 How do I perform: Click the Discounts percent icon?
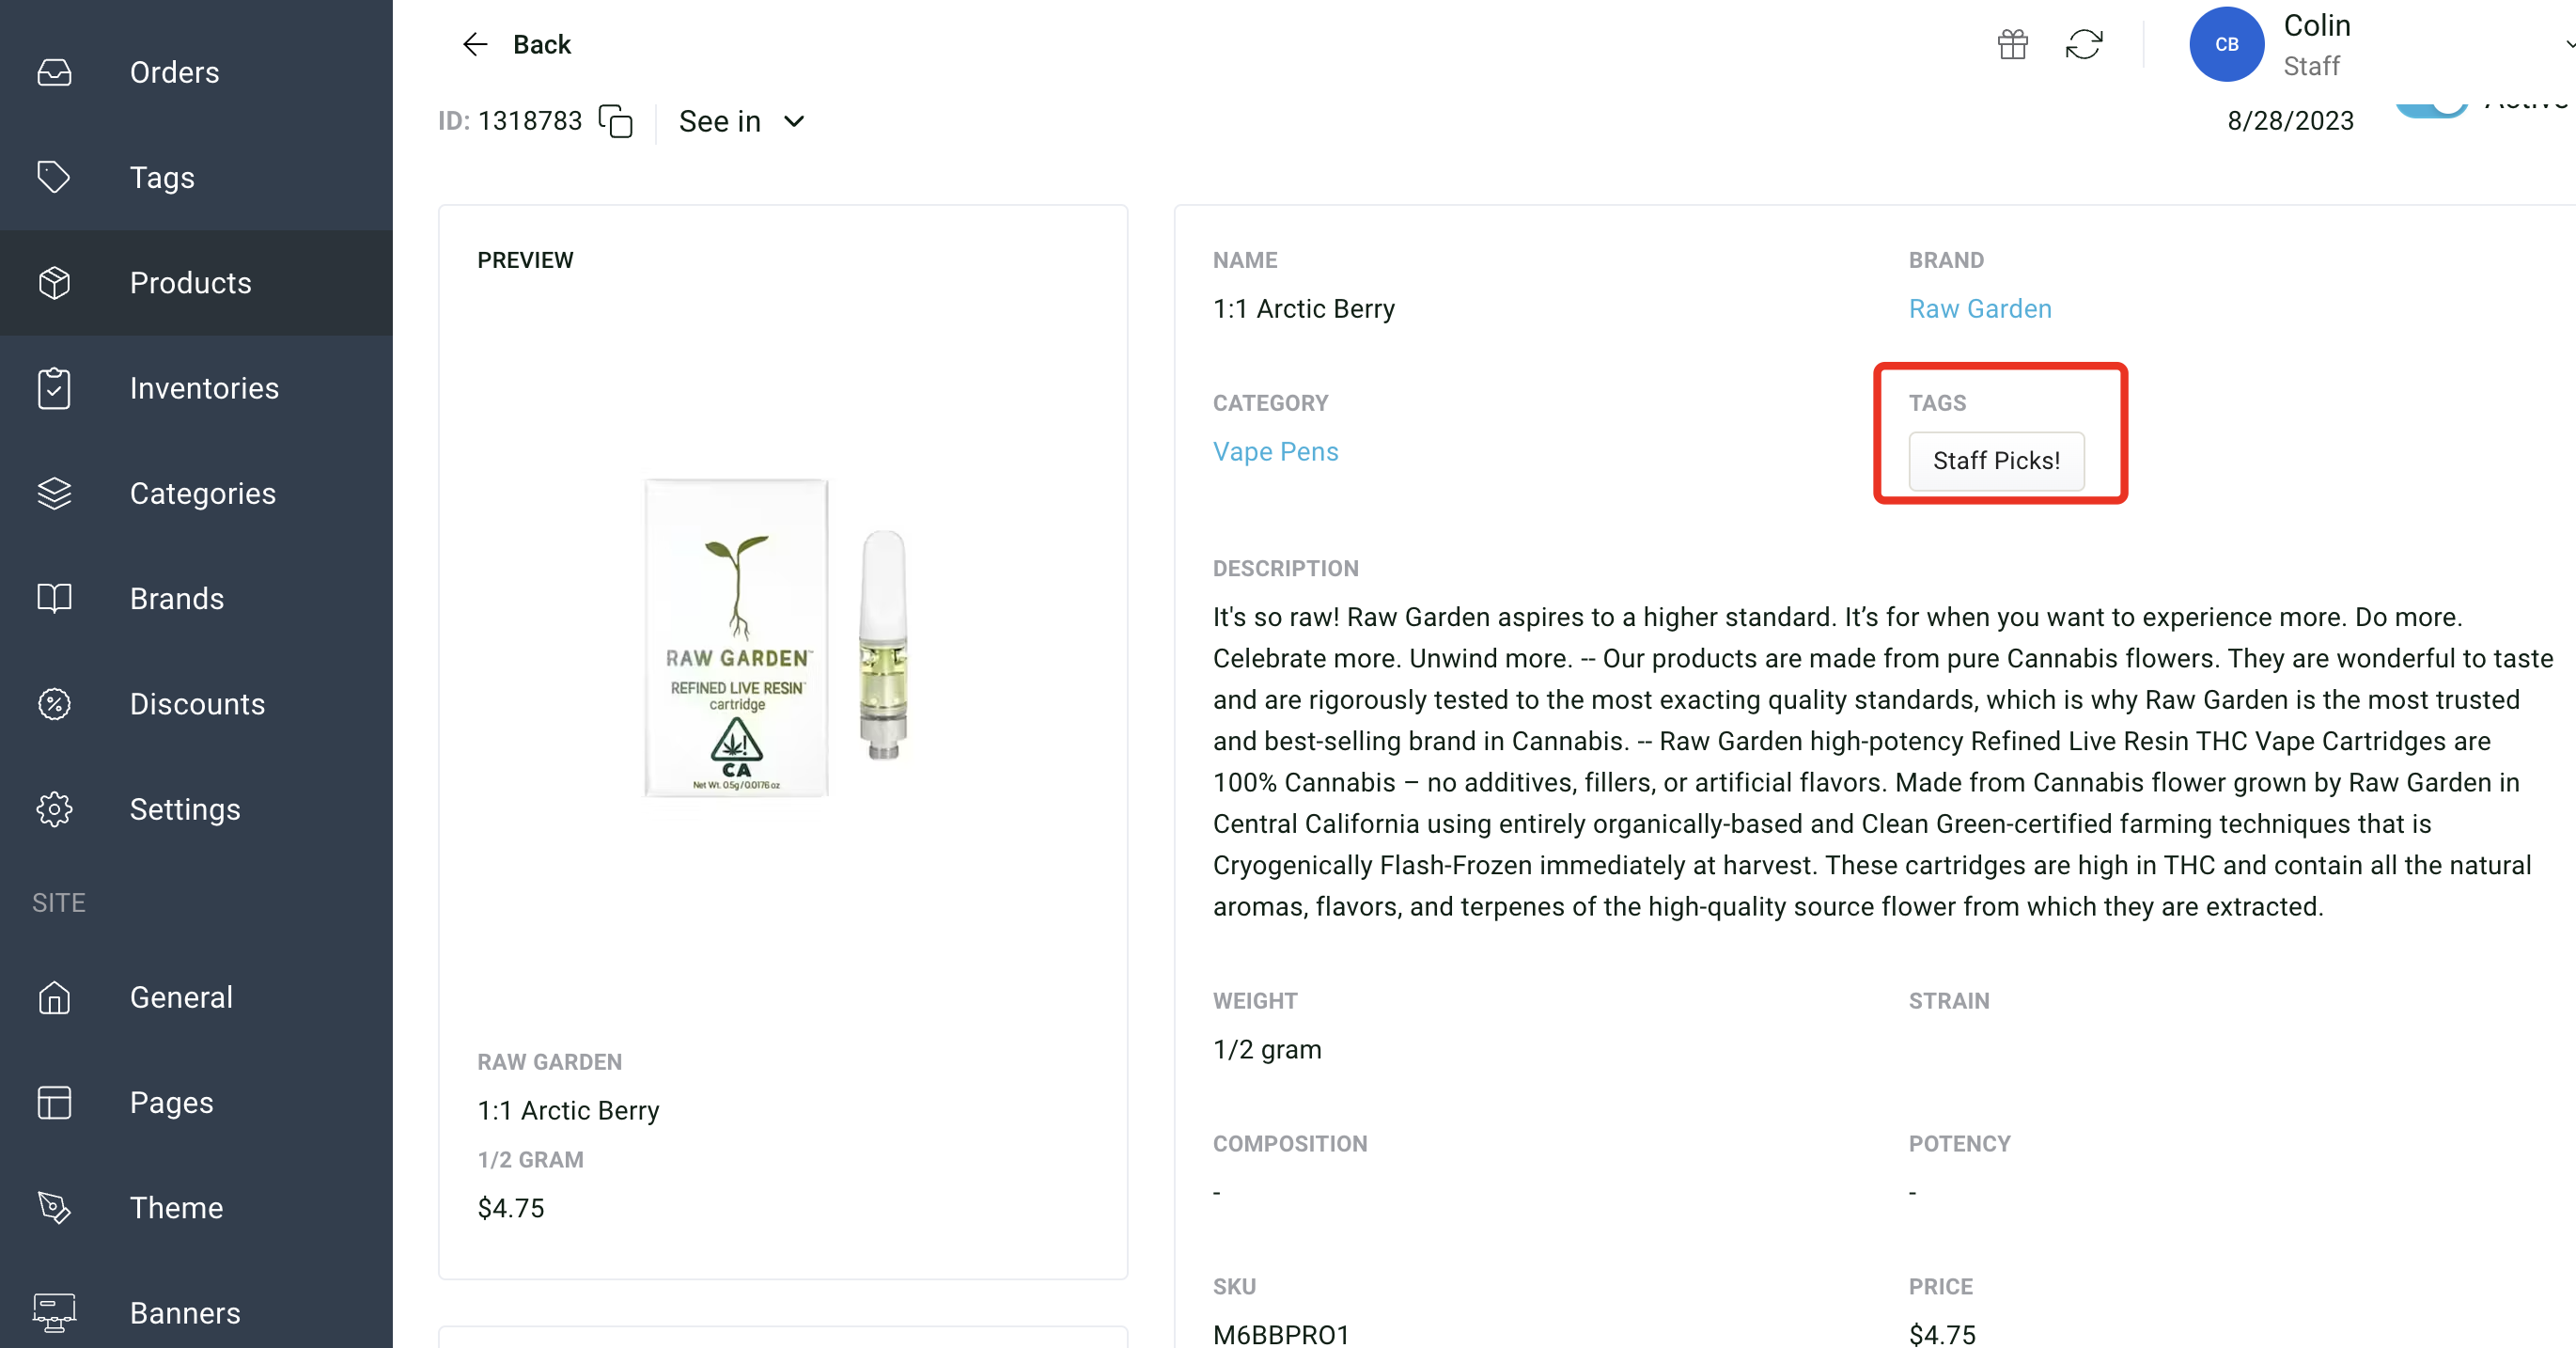(x=55, y=704)
